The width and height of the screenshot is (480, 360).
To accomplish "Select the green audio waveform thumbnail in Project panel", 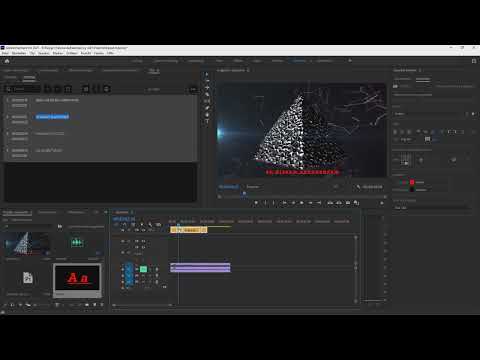I will [78, 243].
